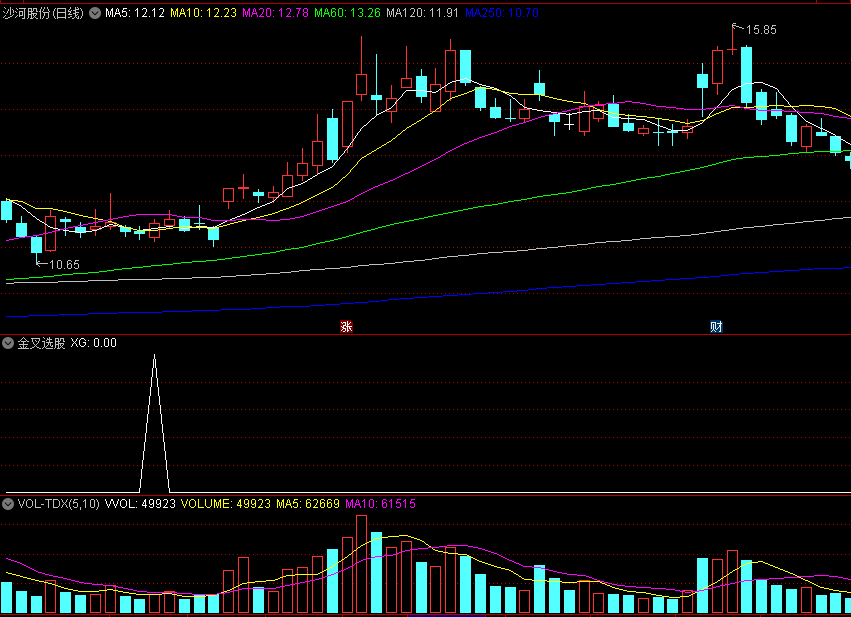Select the 沙河股份(日线) chart title
This screenshot has width=851, height=617.
point(43,13)
